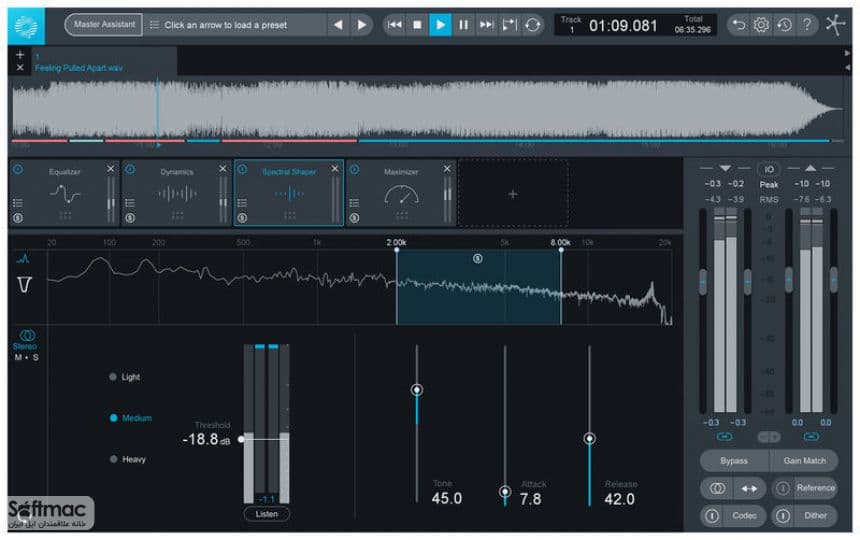Open the help question mark
Viewport: 860px width, 540px height.
coord(807,25)
